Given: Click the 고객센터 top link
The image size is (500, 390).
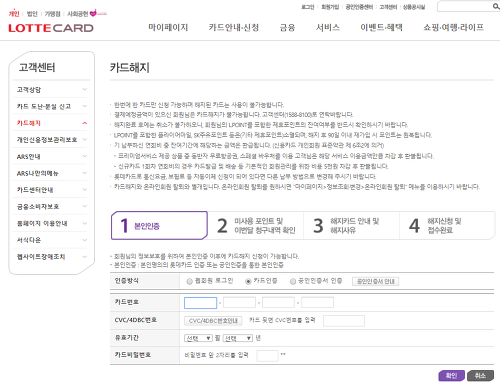Looking at the screenshot, I should [x=388, y=7].
